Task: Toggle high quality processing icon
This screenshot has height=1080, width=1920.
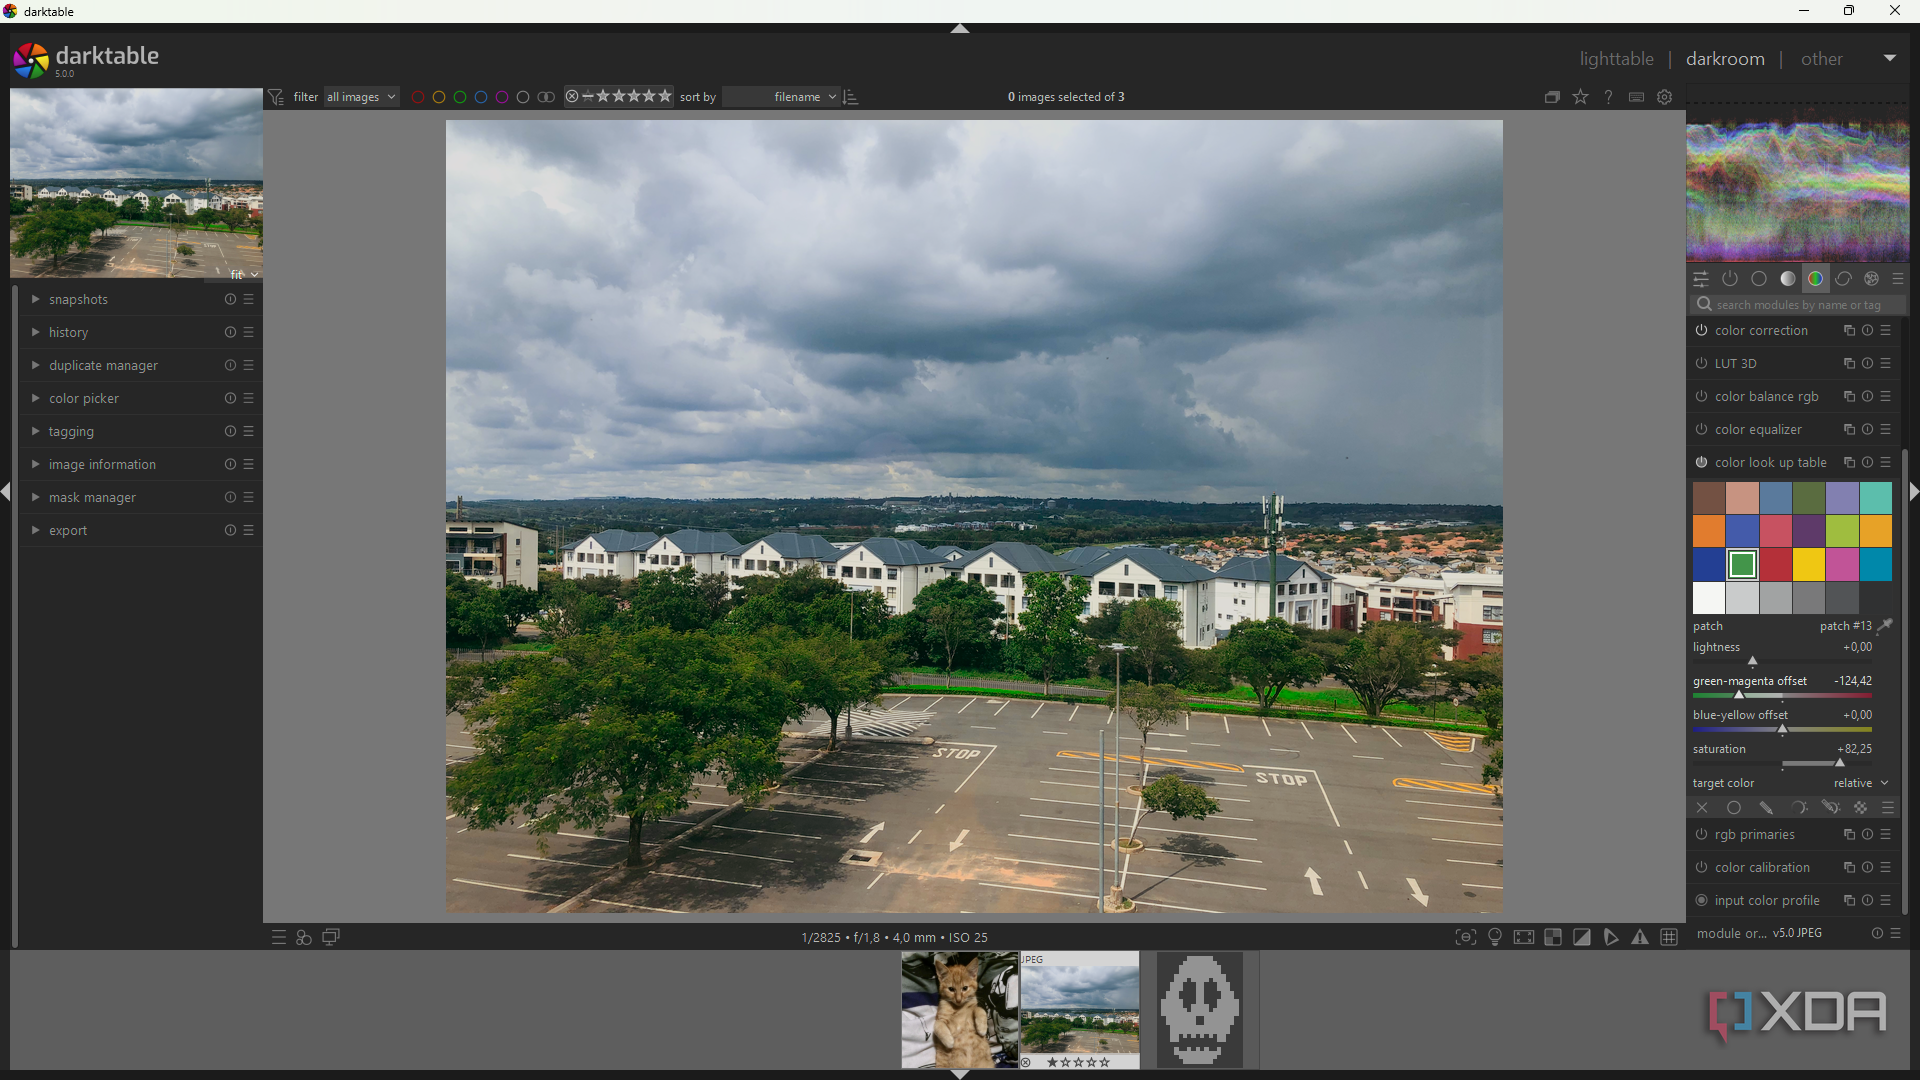Action: coord(1524,937)
